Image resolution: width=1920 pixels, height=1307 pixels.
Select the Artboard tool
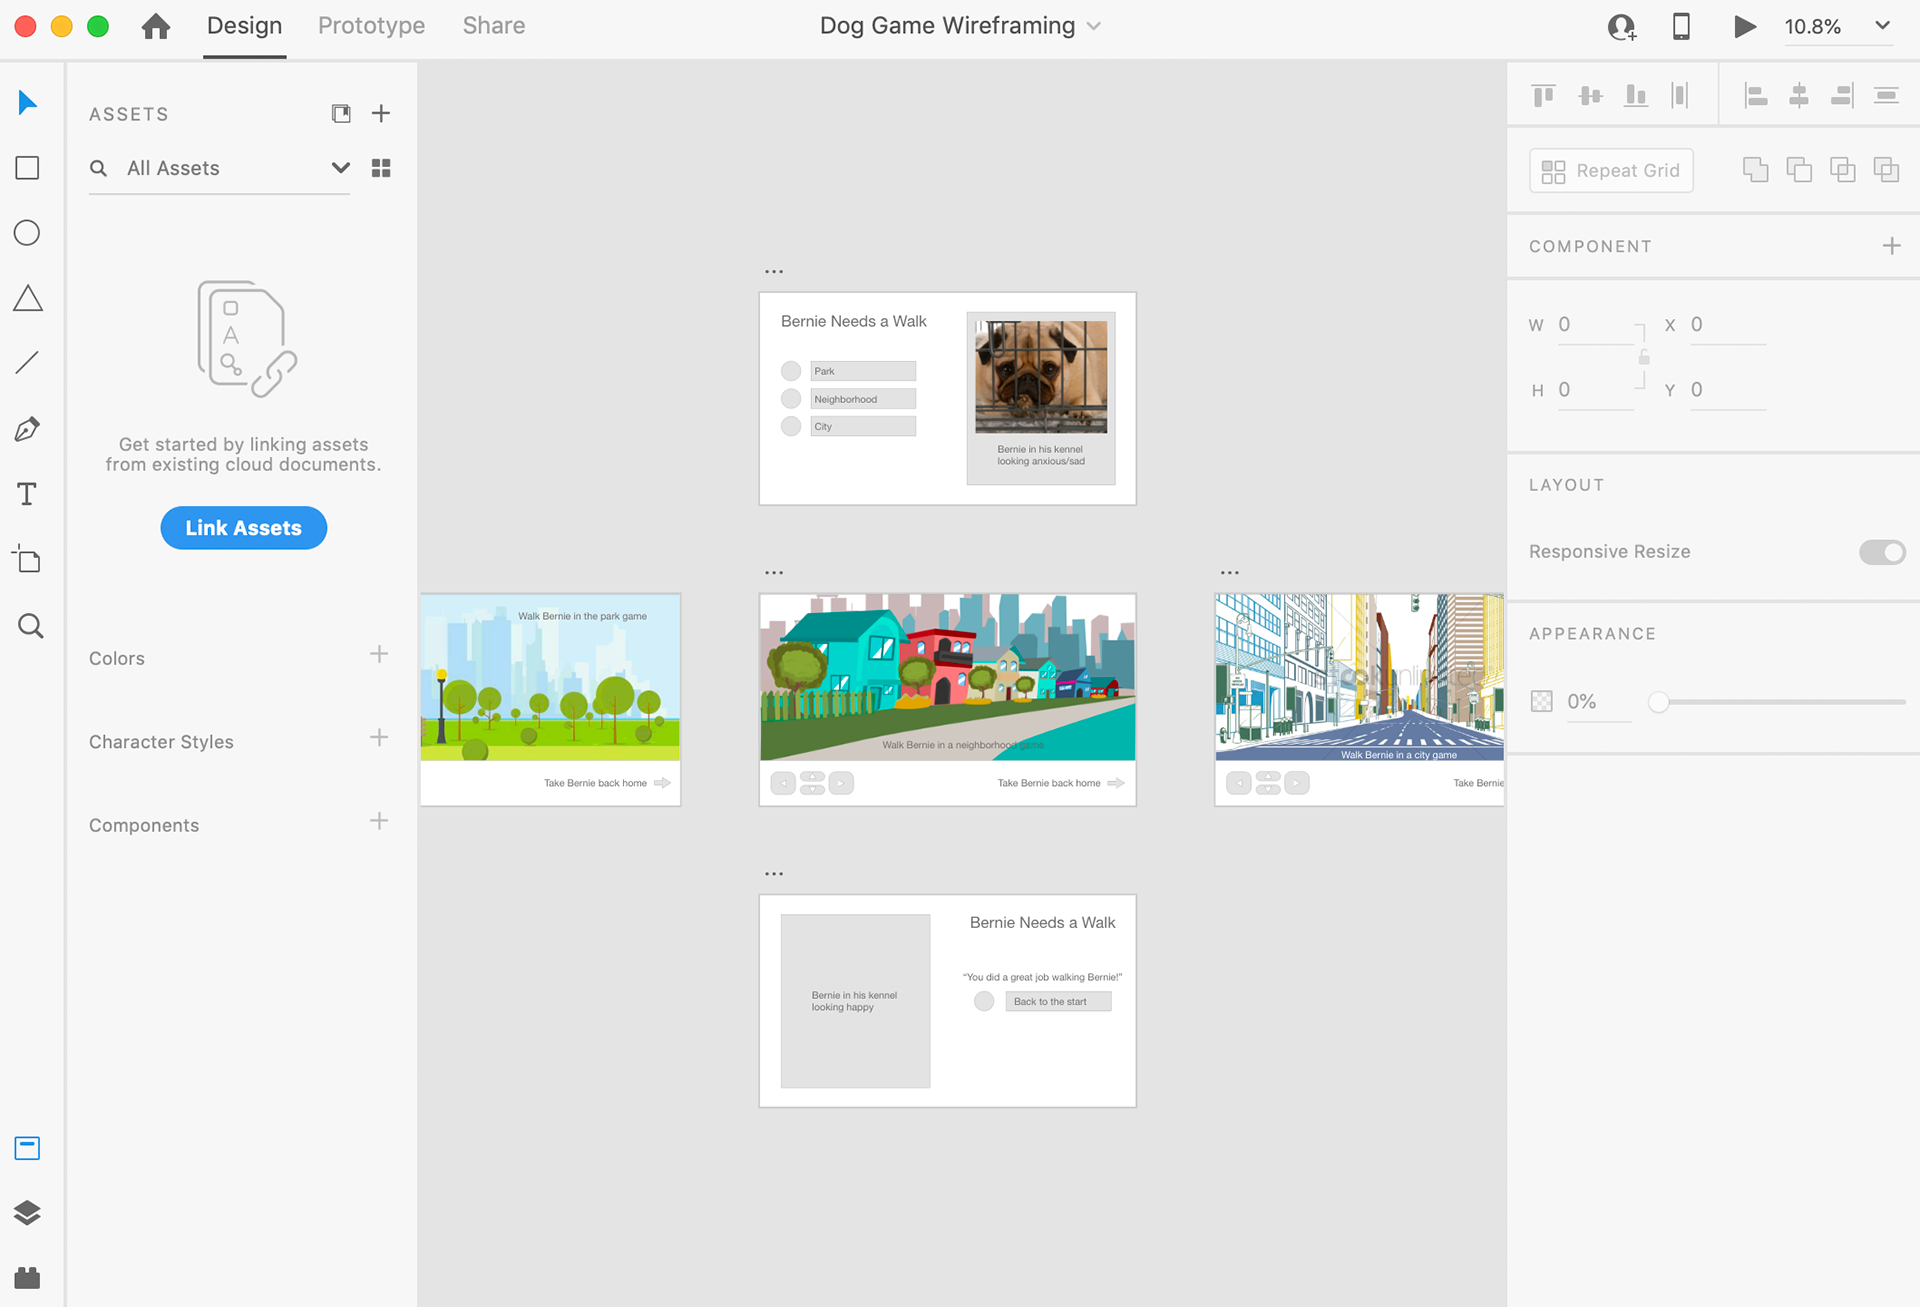click(x=27, y=559)
